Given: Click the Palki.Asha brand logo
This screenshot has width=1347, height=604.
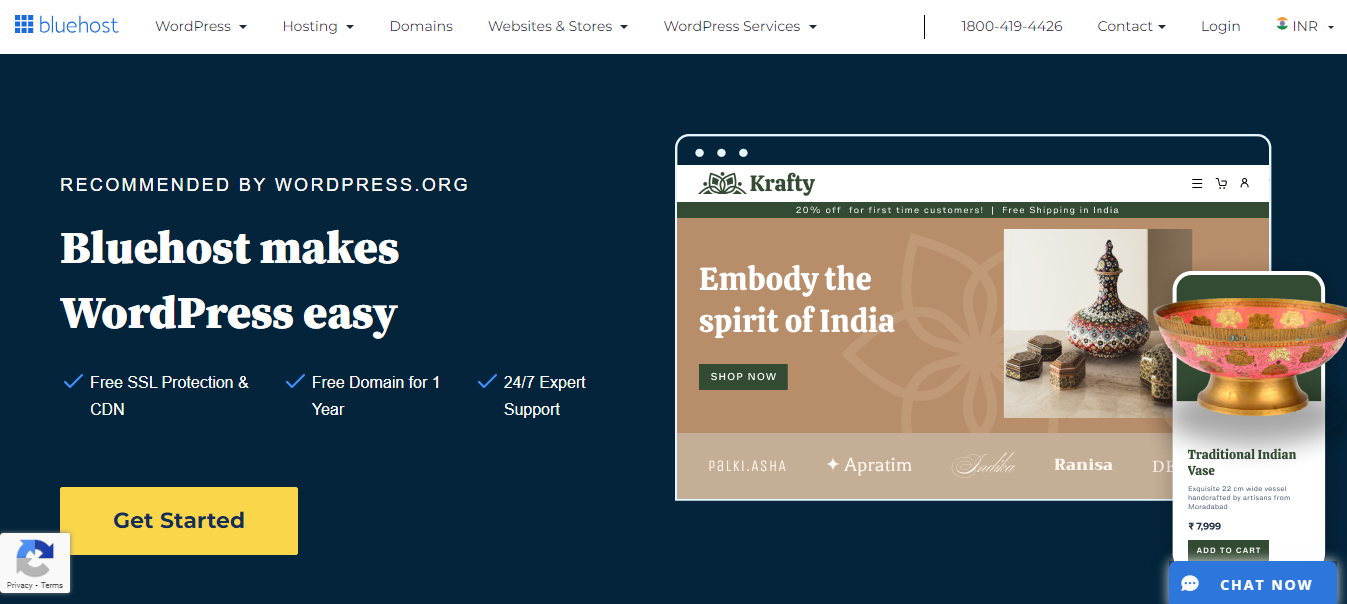Looking at the screenshot, I should click(x=747, y=465).
